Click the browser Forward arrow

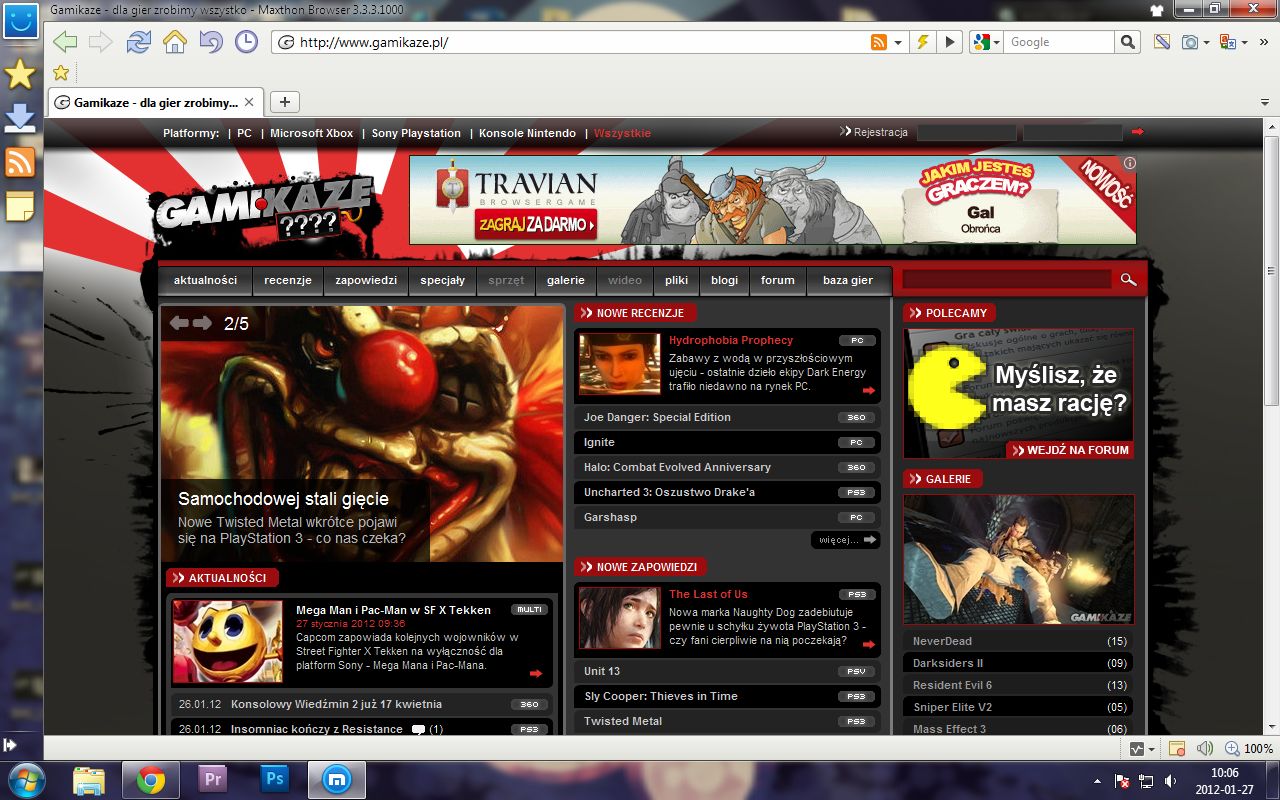100,42
